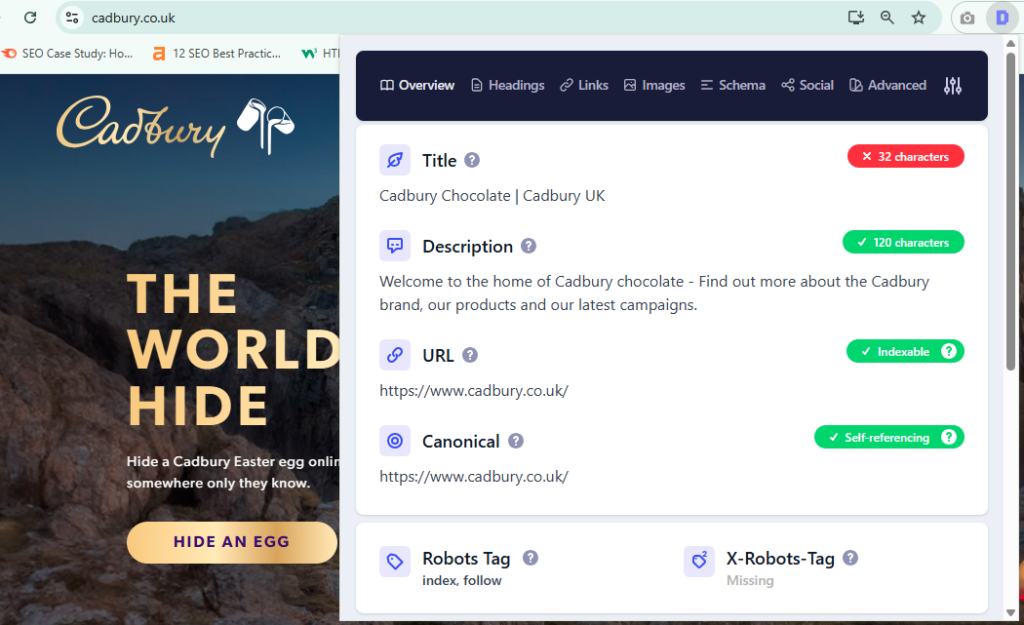
Task: Open the 12 SEO Best Practices bookmark
Action: tap(217, 54)
